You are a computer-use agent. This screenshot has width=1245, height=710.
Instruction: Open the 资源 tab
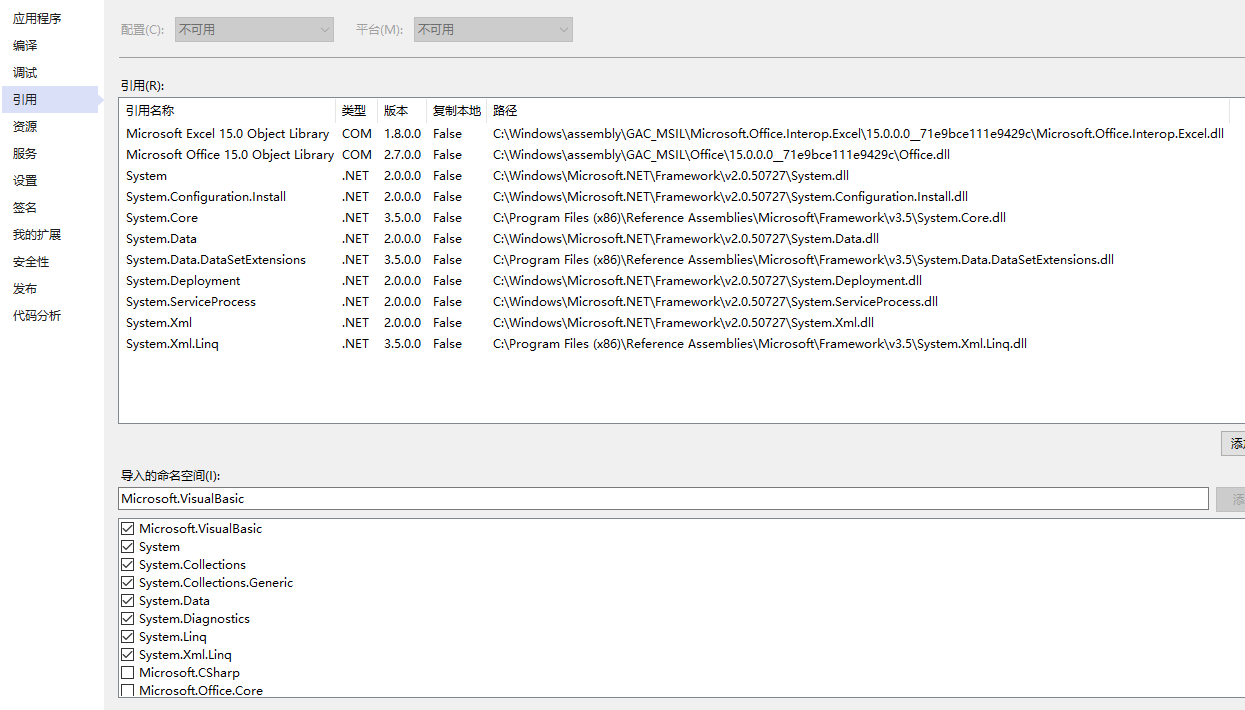coord(25,127)
